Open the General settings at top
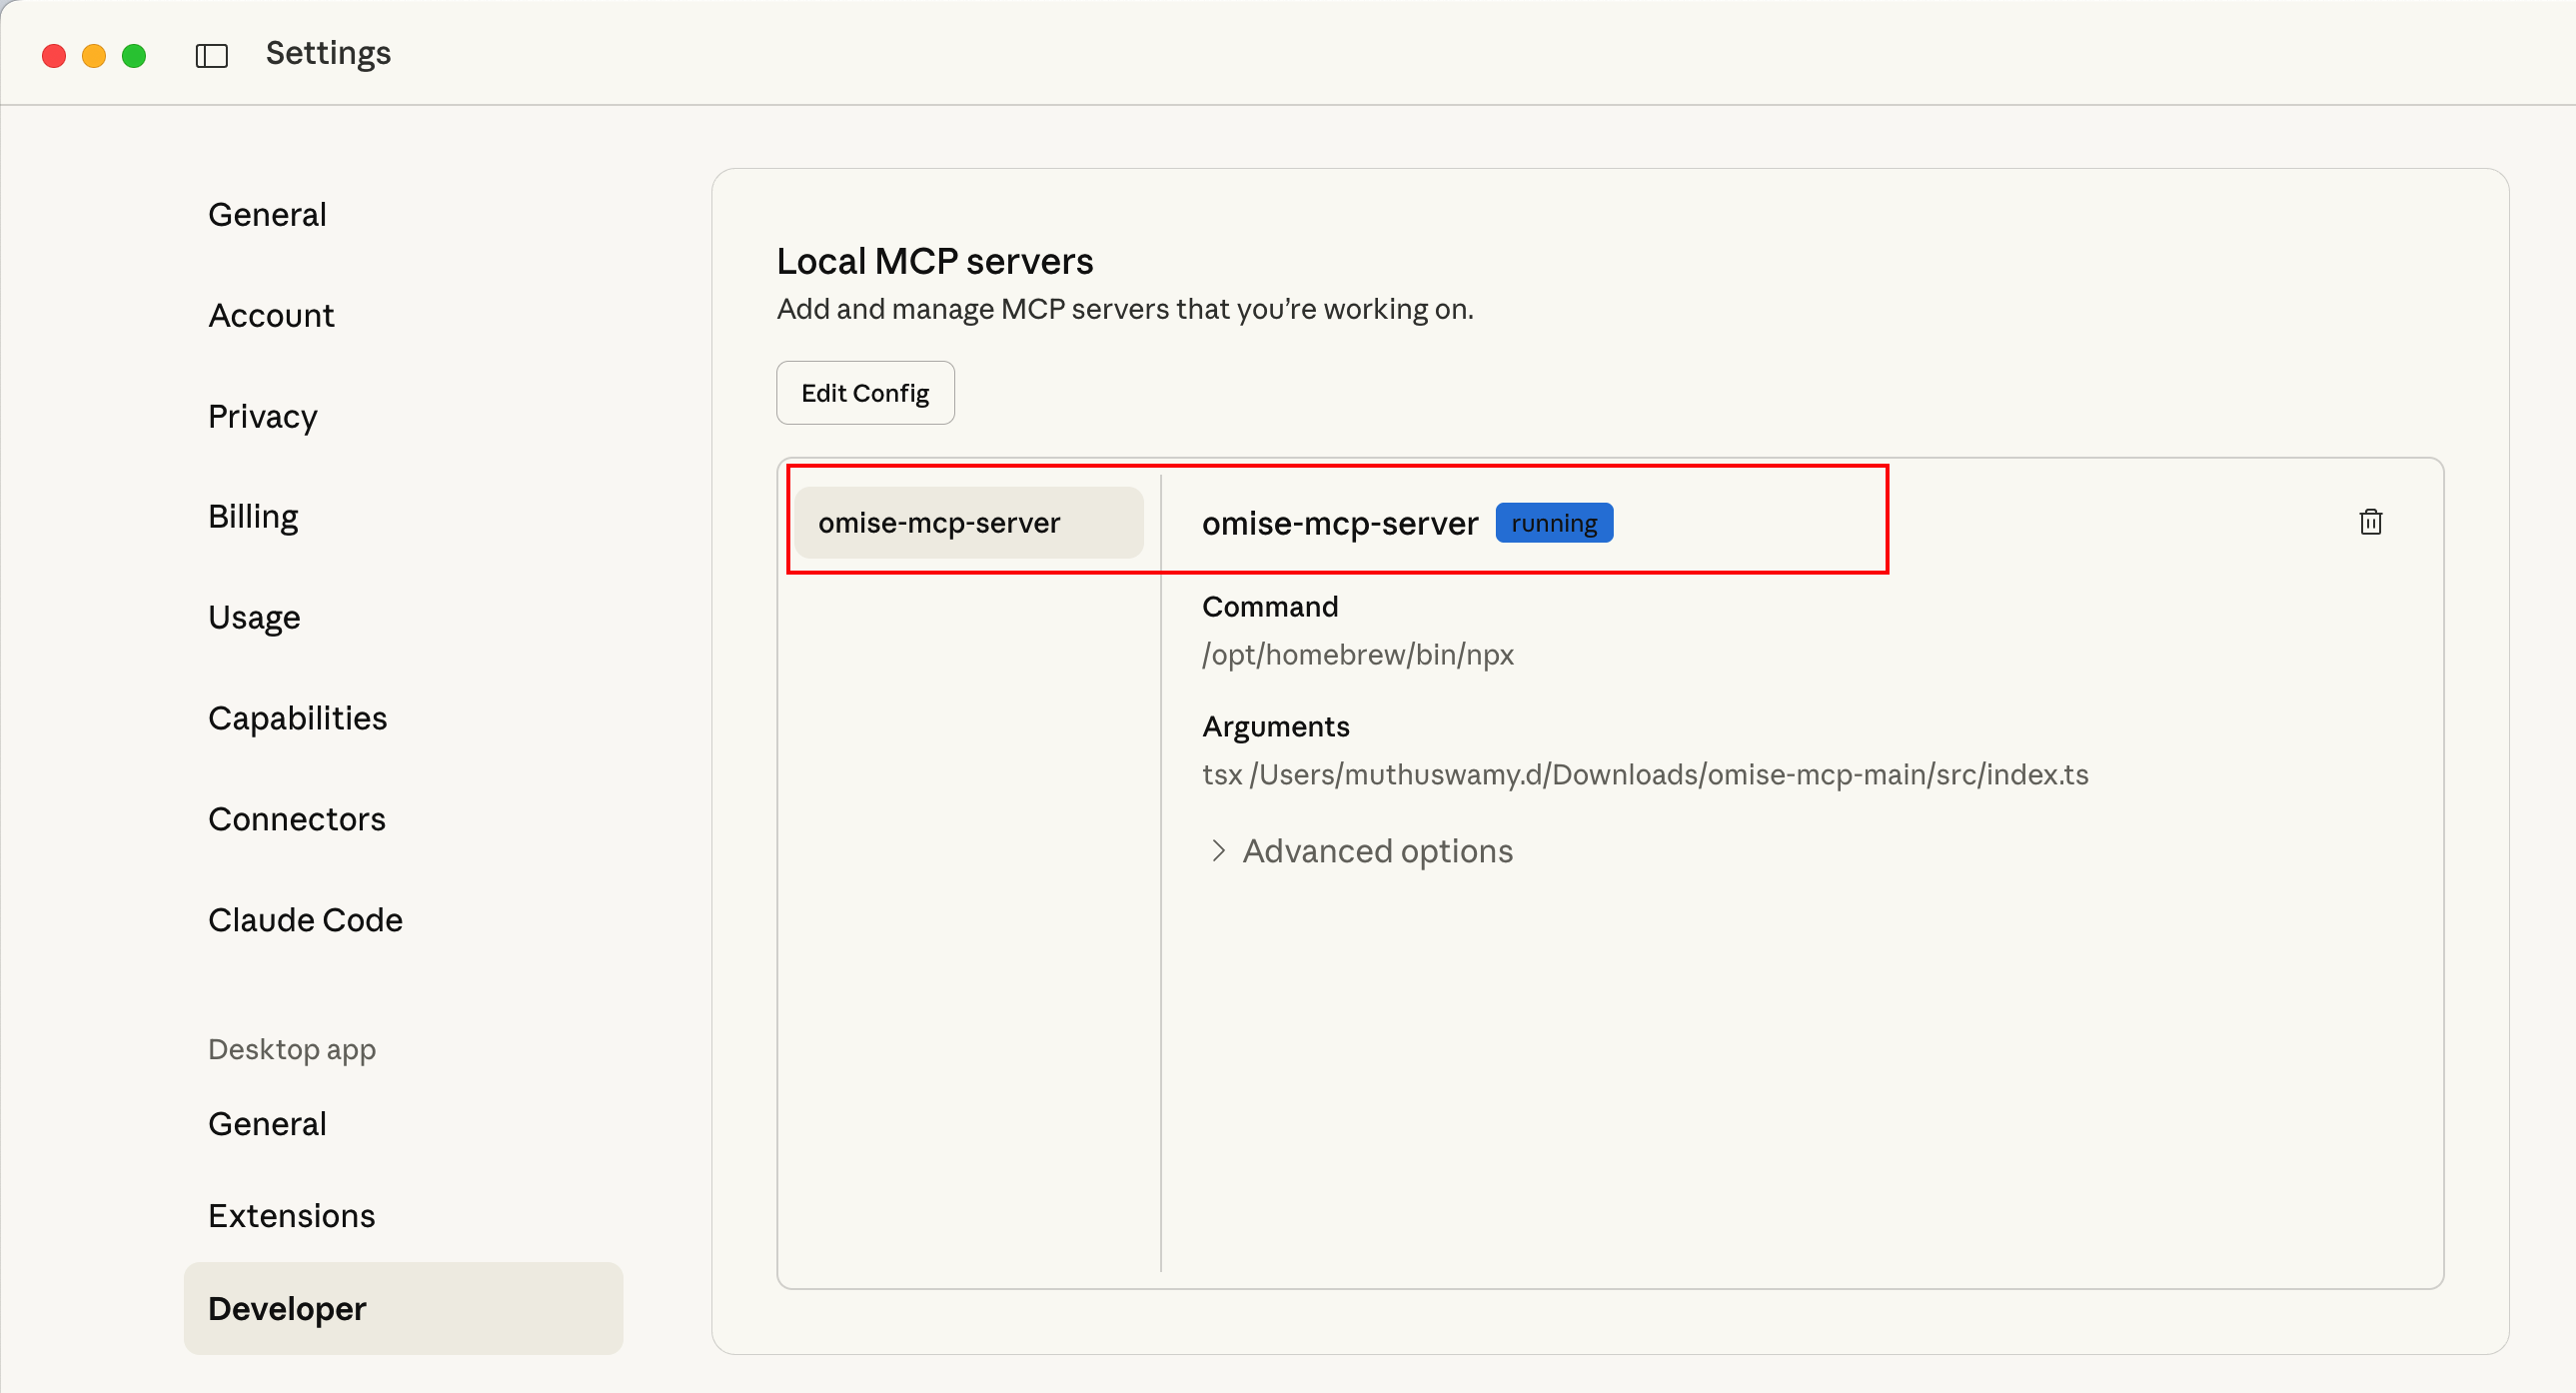This screenshot has width=2576, height=1393. pos(267,215)
